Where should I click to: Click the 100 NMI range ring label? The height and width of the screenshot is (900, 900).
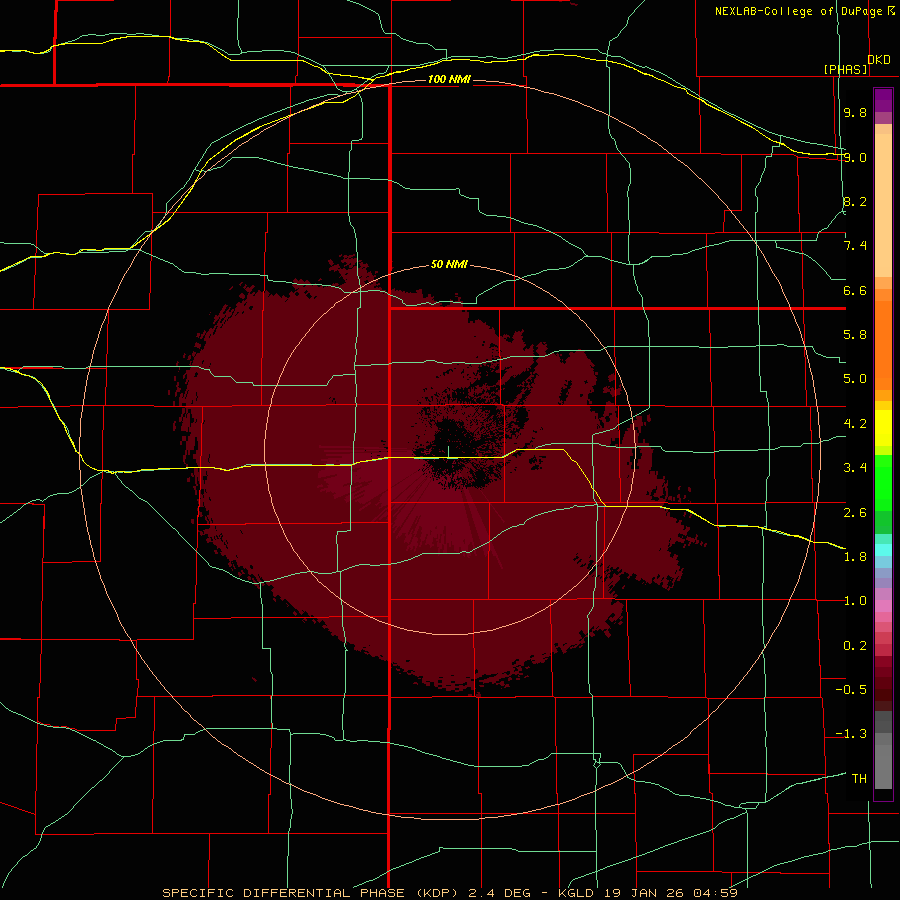click(x=449, y=79)
